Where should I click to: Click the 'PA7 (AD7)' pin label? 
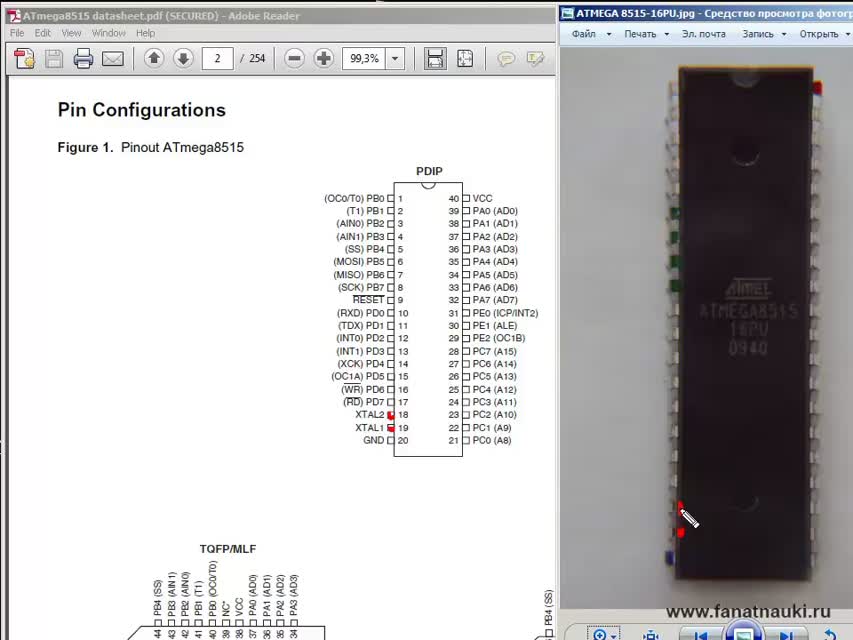click(x=495, y=300)
